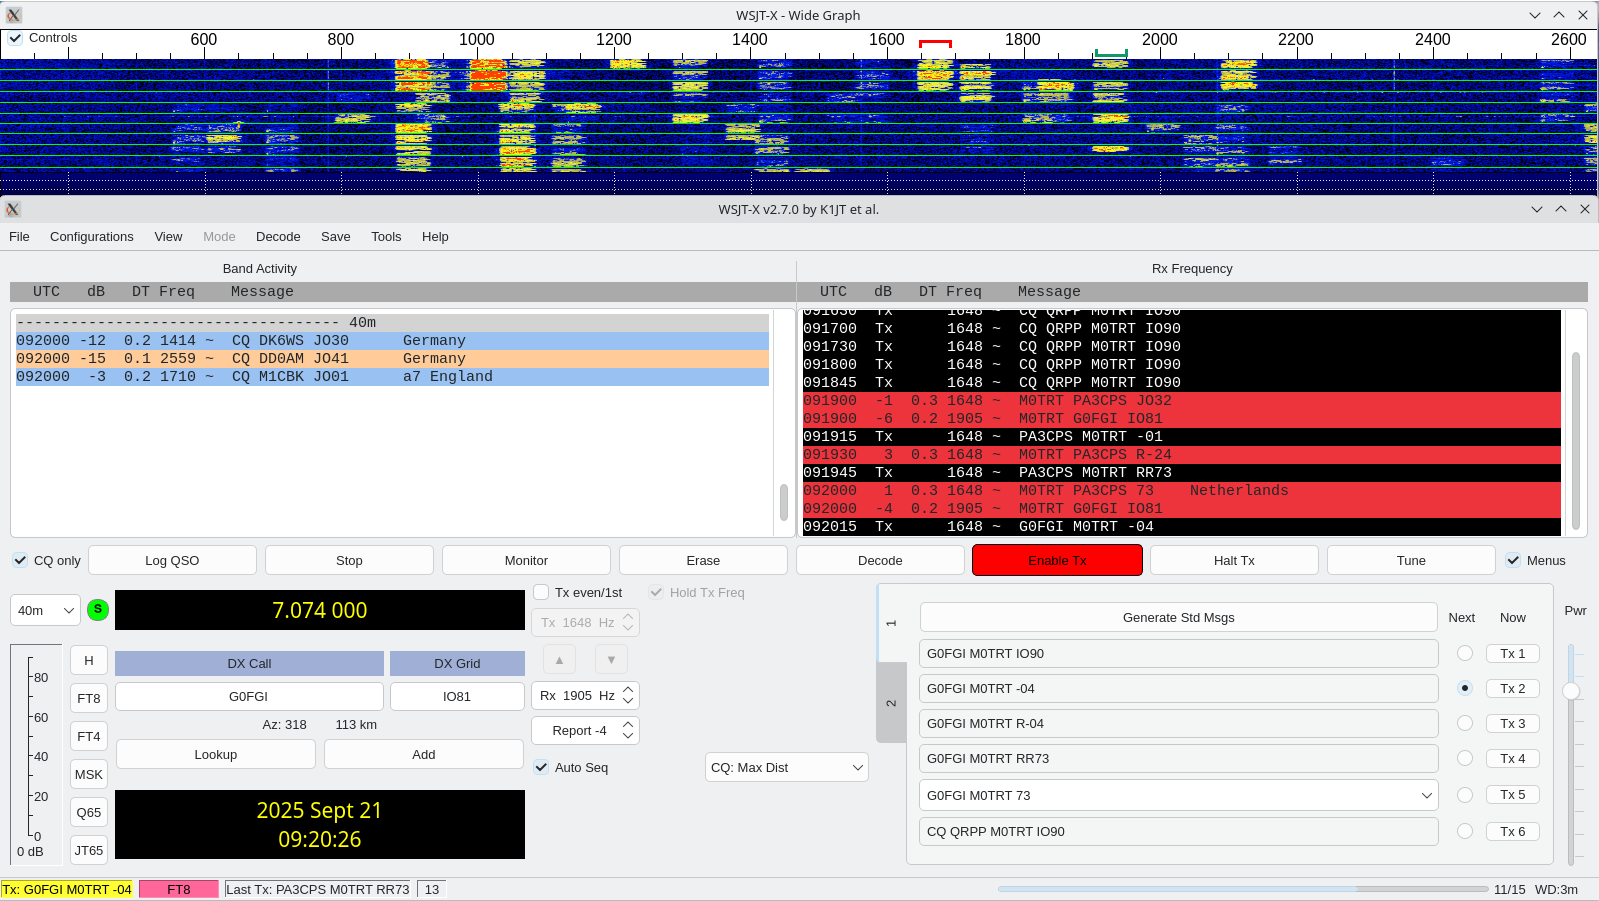
Task: Select the H mode button
Action: point(89,660)
